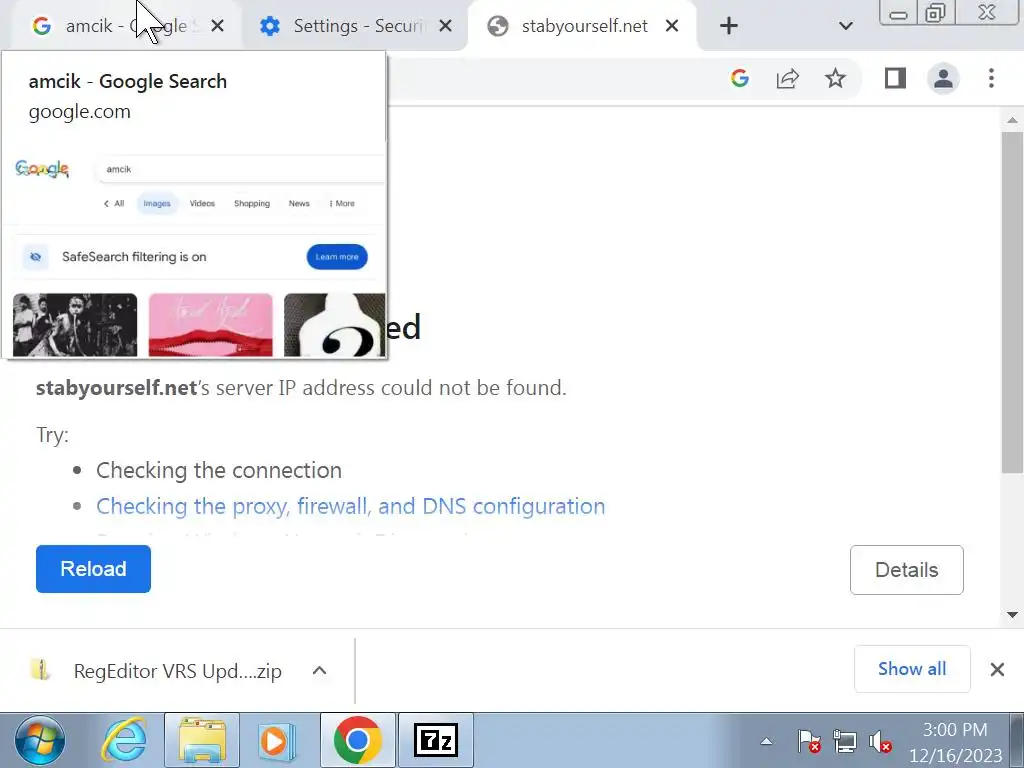Viewport: 1024px width, 768px height.
Task: Click the Reload button
Action: click(93, 569)
